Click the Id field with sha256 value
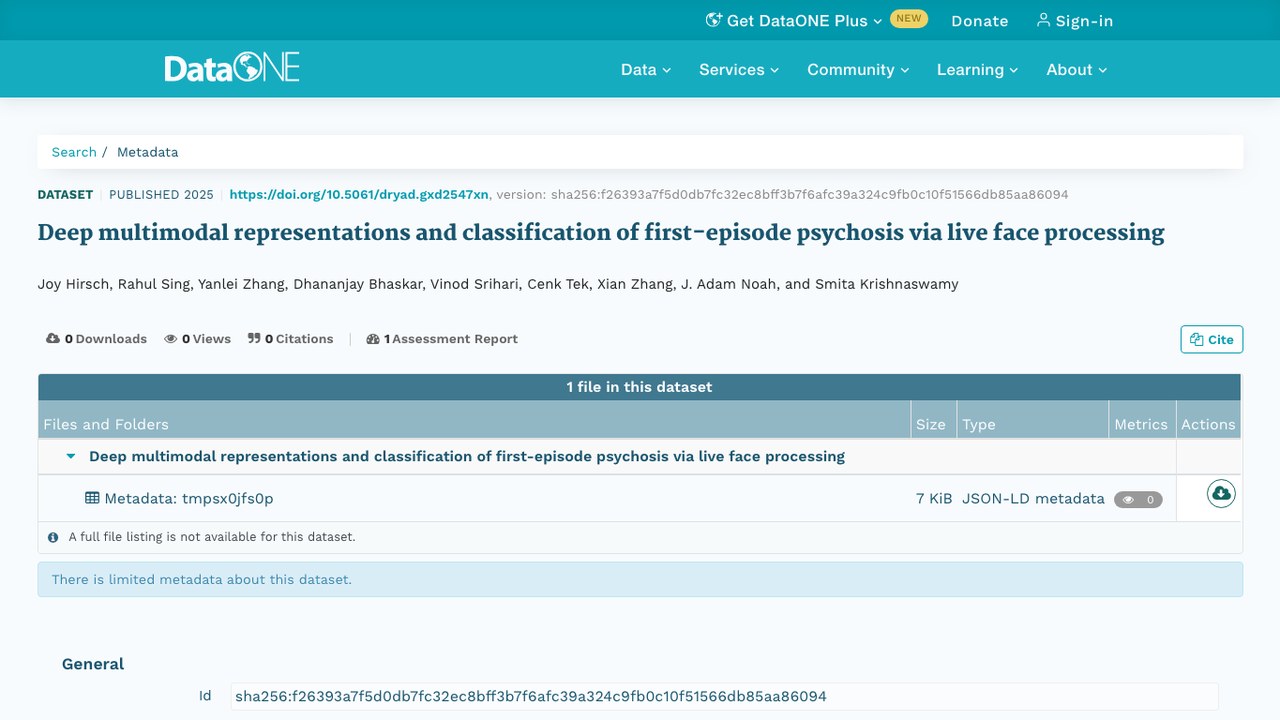Image resolution: width=1280 pixels, height=720 pixels. click(724, 696)
